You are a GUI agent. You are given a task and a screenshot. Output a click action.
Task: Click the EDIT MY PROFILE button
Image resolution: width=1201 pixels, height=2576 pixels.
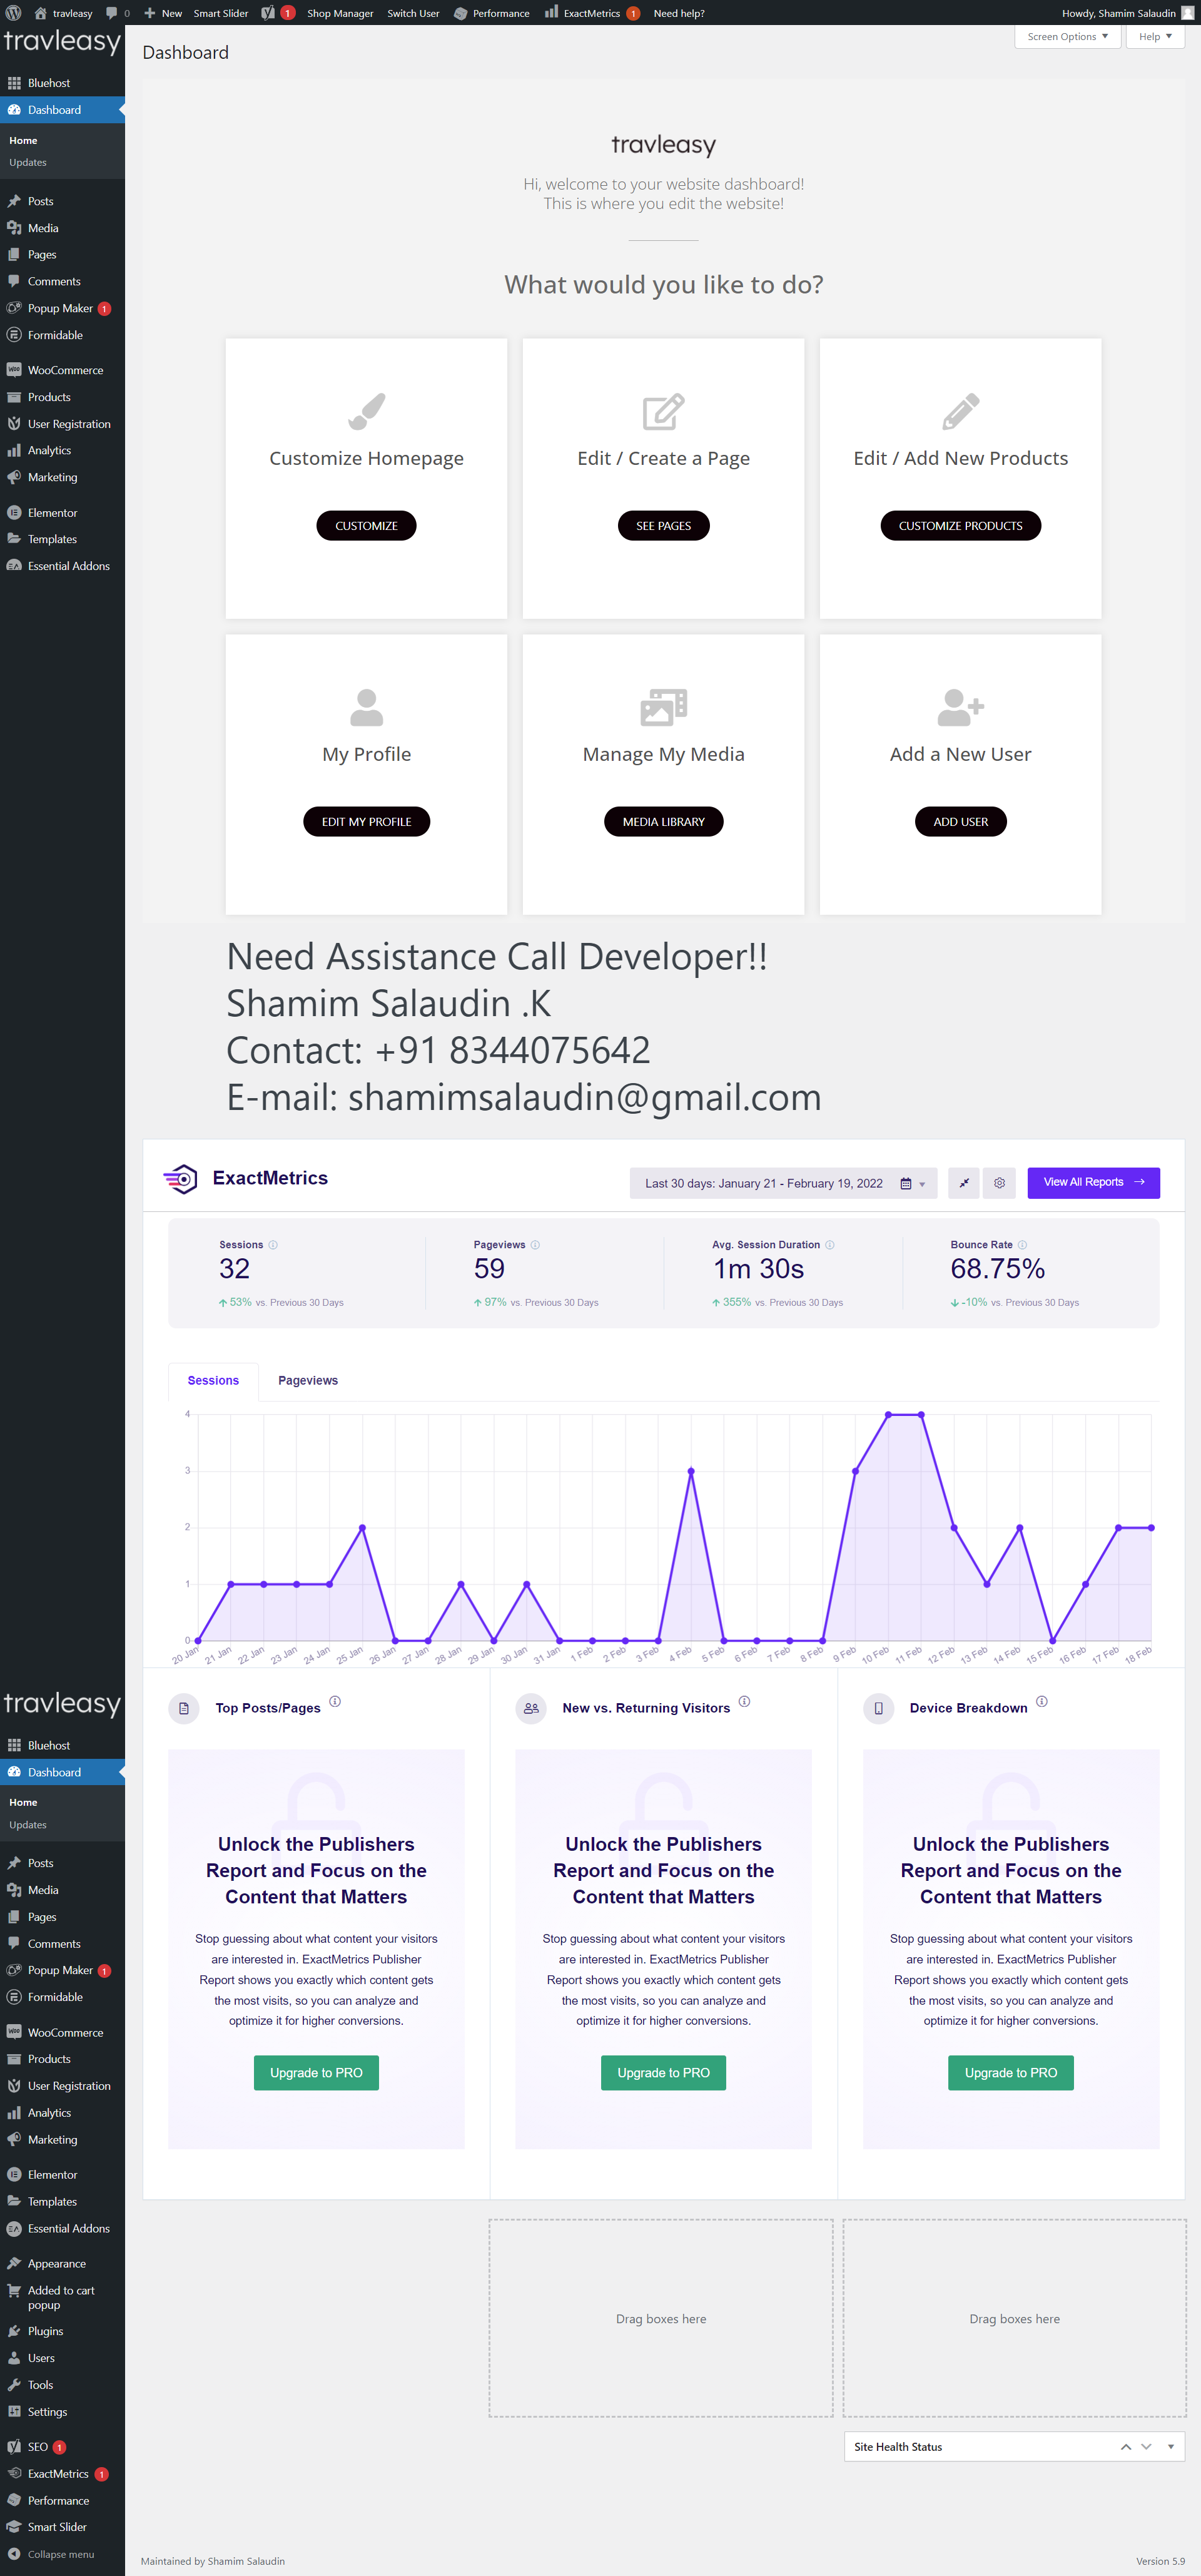[x=366, y=821]
